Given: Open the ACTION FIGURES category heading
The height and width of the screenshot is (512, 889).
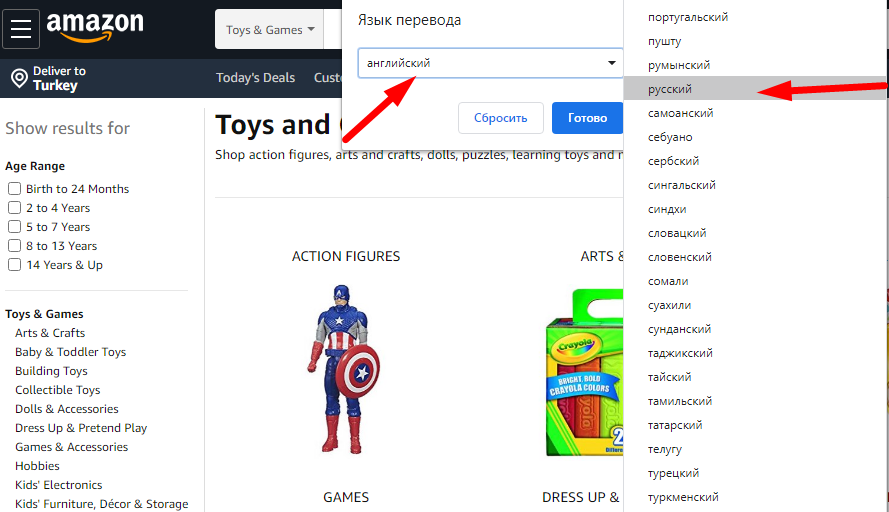Looking at the screenshot, I should tap(346, 256).
